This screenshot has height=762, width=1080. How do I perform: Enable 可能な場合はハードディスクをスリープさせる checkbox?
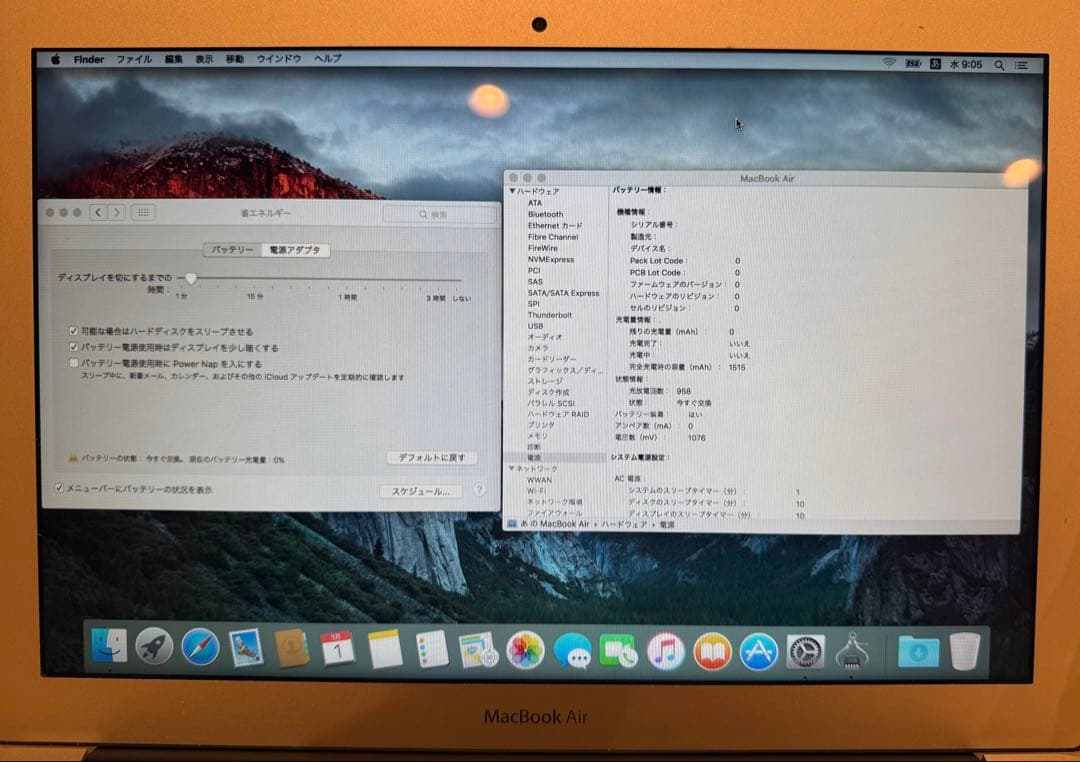pyautogui.click(x=74, y=331)
